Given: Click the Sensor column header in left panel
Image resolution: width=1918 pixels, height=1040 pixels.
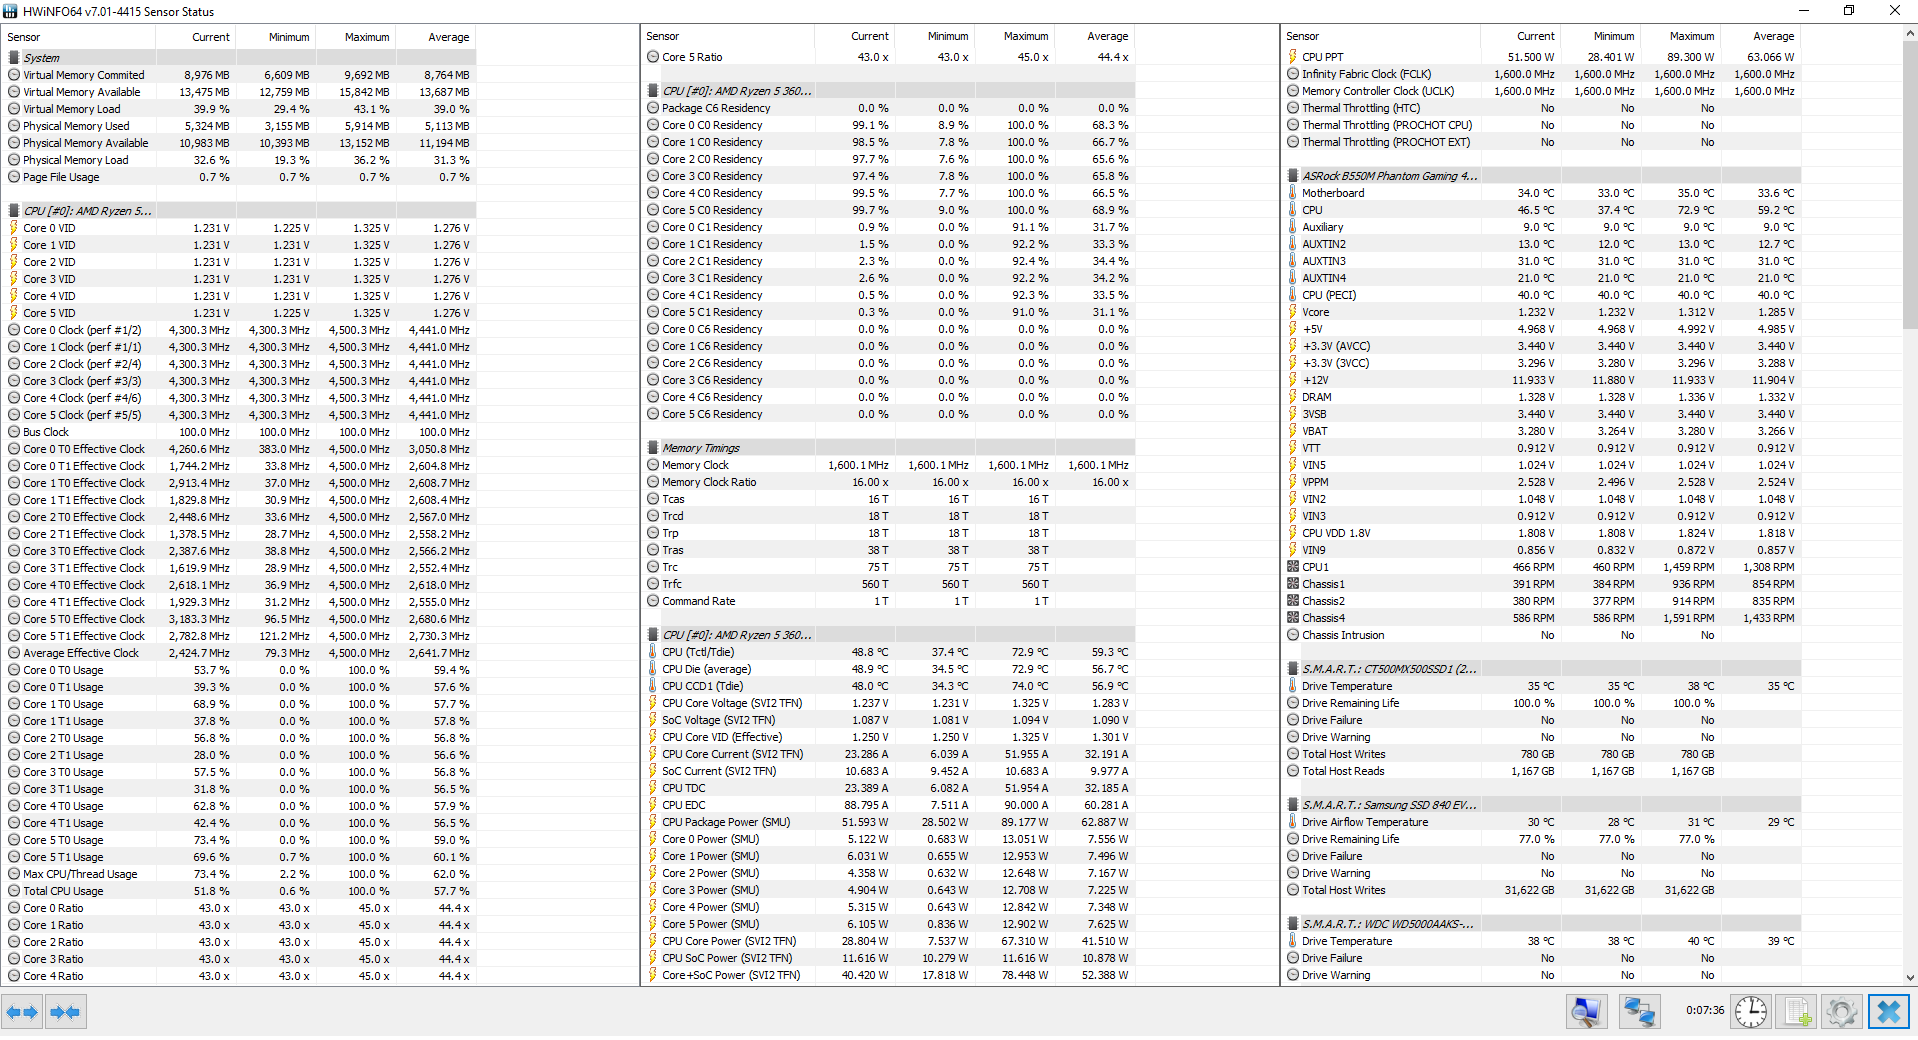Looking at the screenshot, I should point(79,37).
